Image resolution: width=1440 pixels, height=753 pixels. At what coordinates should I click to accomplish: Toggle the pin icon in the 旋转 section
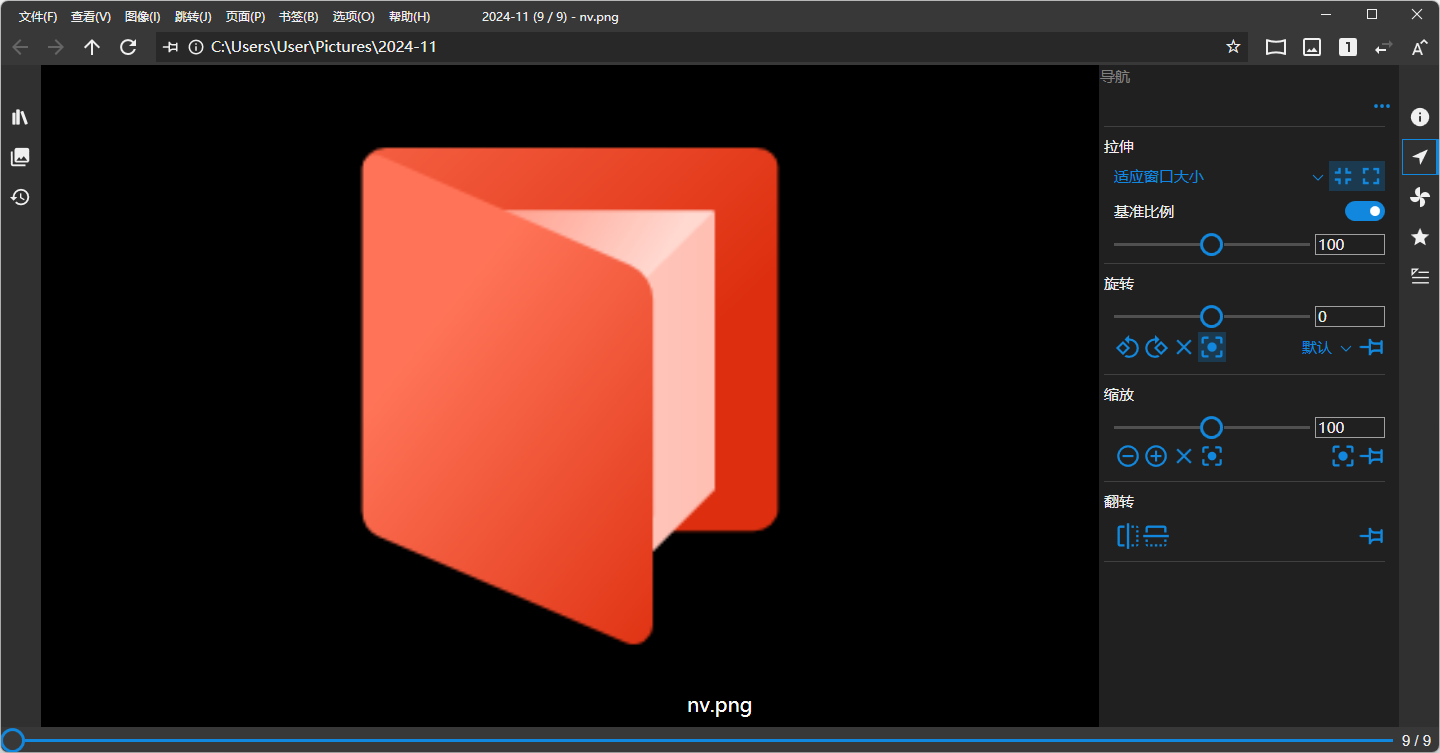point(1372,347)
